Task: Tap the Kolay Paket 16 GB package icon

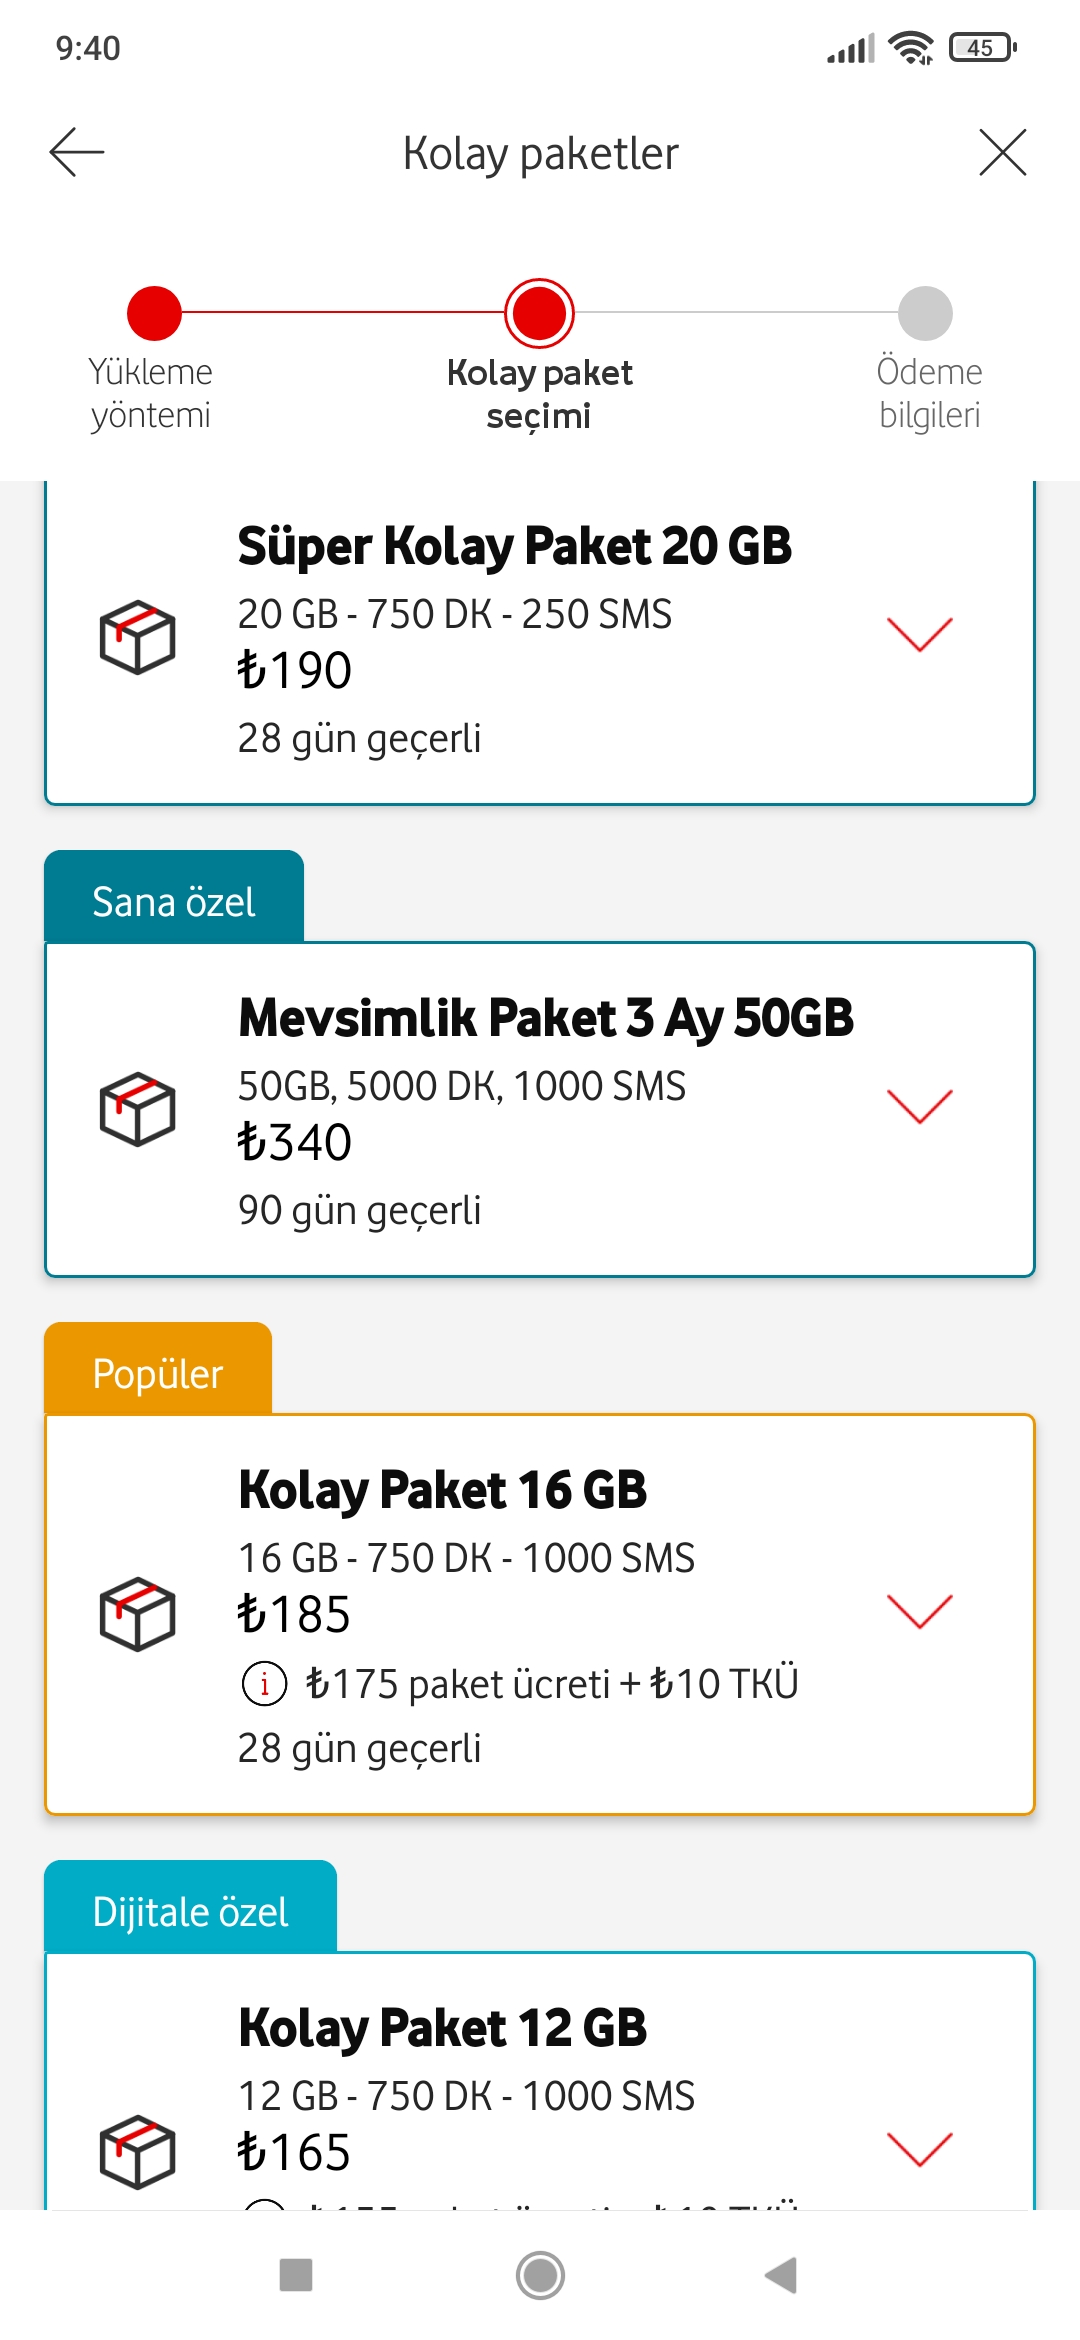Action: click(138, 1614)
